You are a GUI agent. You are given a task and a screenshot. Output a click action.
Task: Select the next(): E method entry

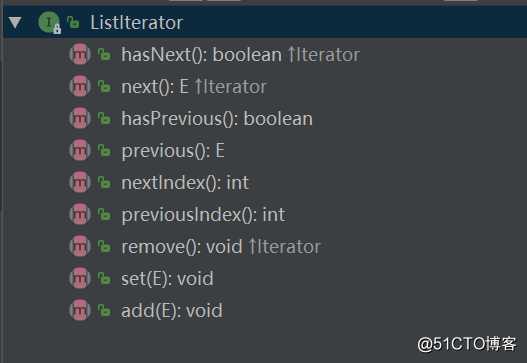[x=194, y=87]
